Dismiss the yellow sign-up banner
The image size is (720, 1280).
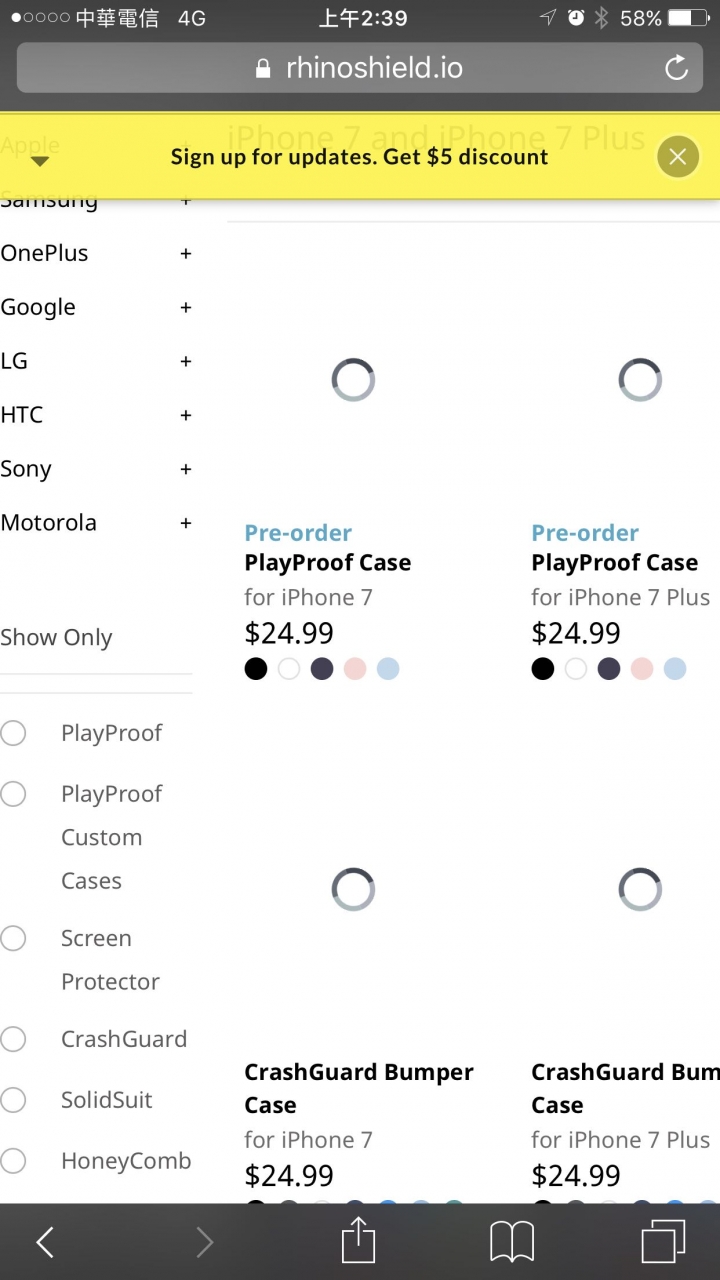pos(678,156)
